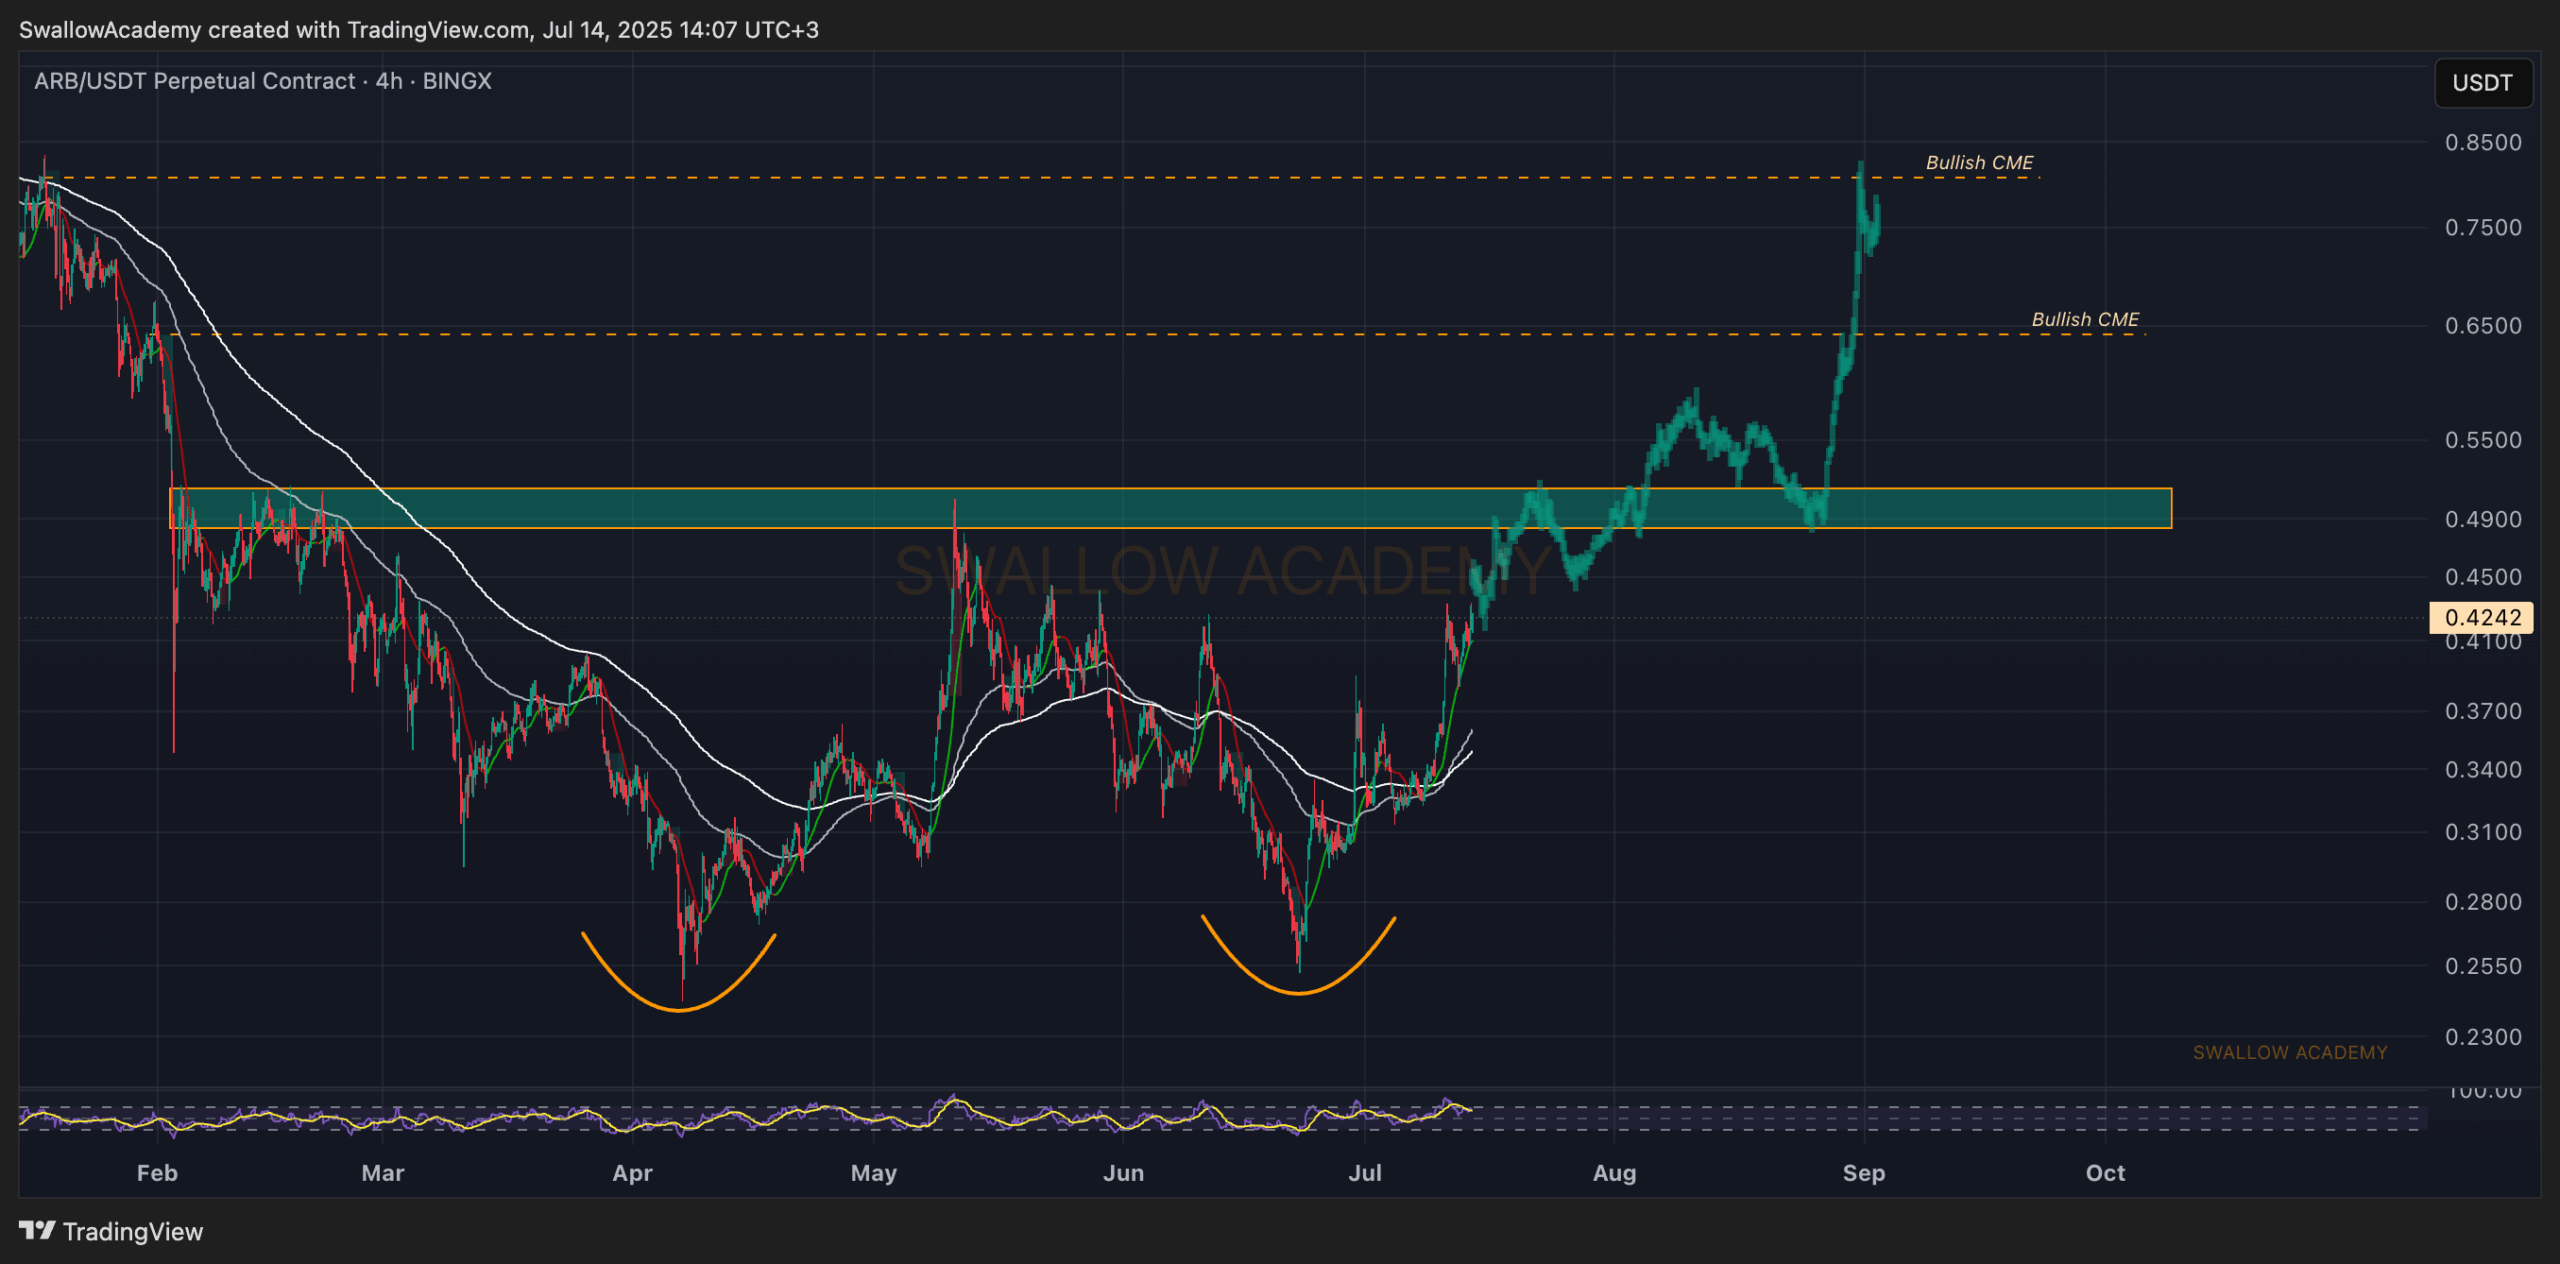Click the Oct label on time axis
The height and width of the screenshot is (1264, 2560).
pos(2105,1173)
